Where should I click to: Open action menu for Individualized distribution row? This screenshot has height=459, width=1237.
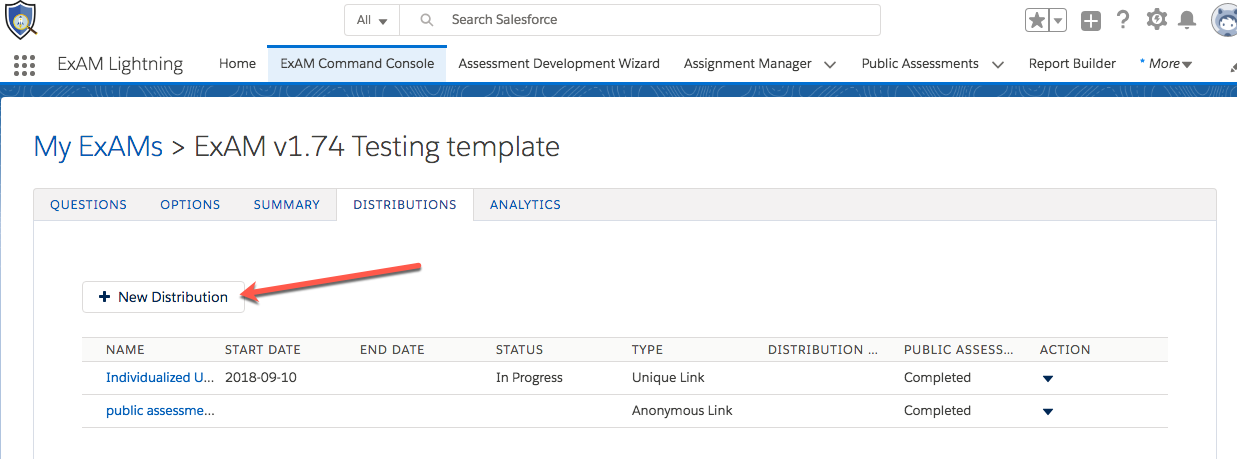click(x=1048, y=379)
